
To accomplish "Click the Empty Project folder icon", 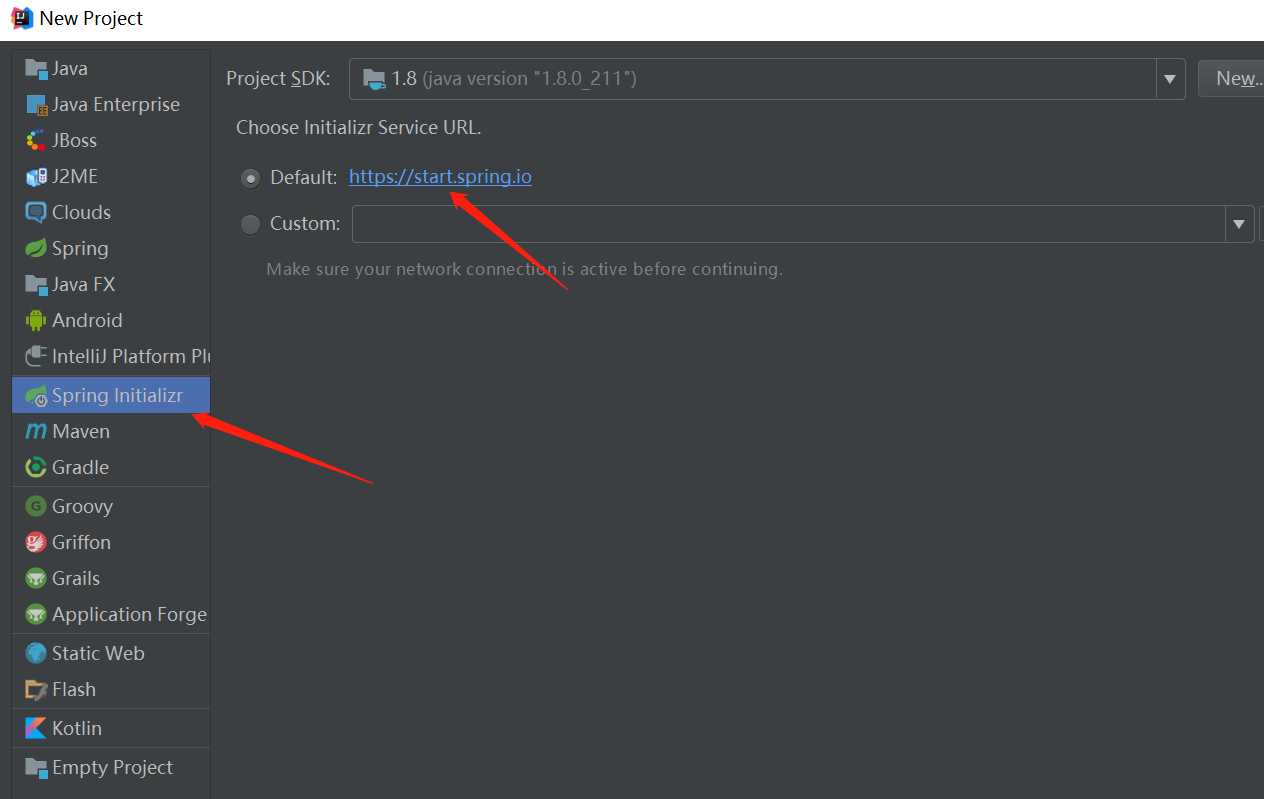I will click(36, 768).
